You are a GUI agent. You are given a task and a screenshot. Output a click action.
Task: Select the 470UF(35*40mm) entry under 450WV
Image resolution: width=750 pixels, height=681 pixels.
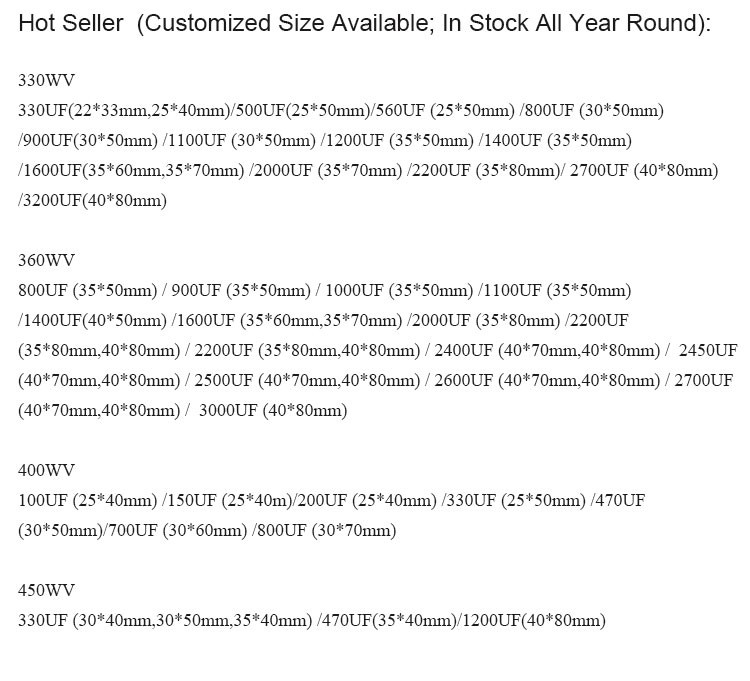390,621
